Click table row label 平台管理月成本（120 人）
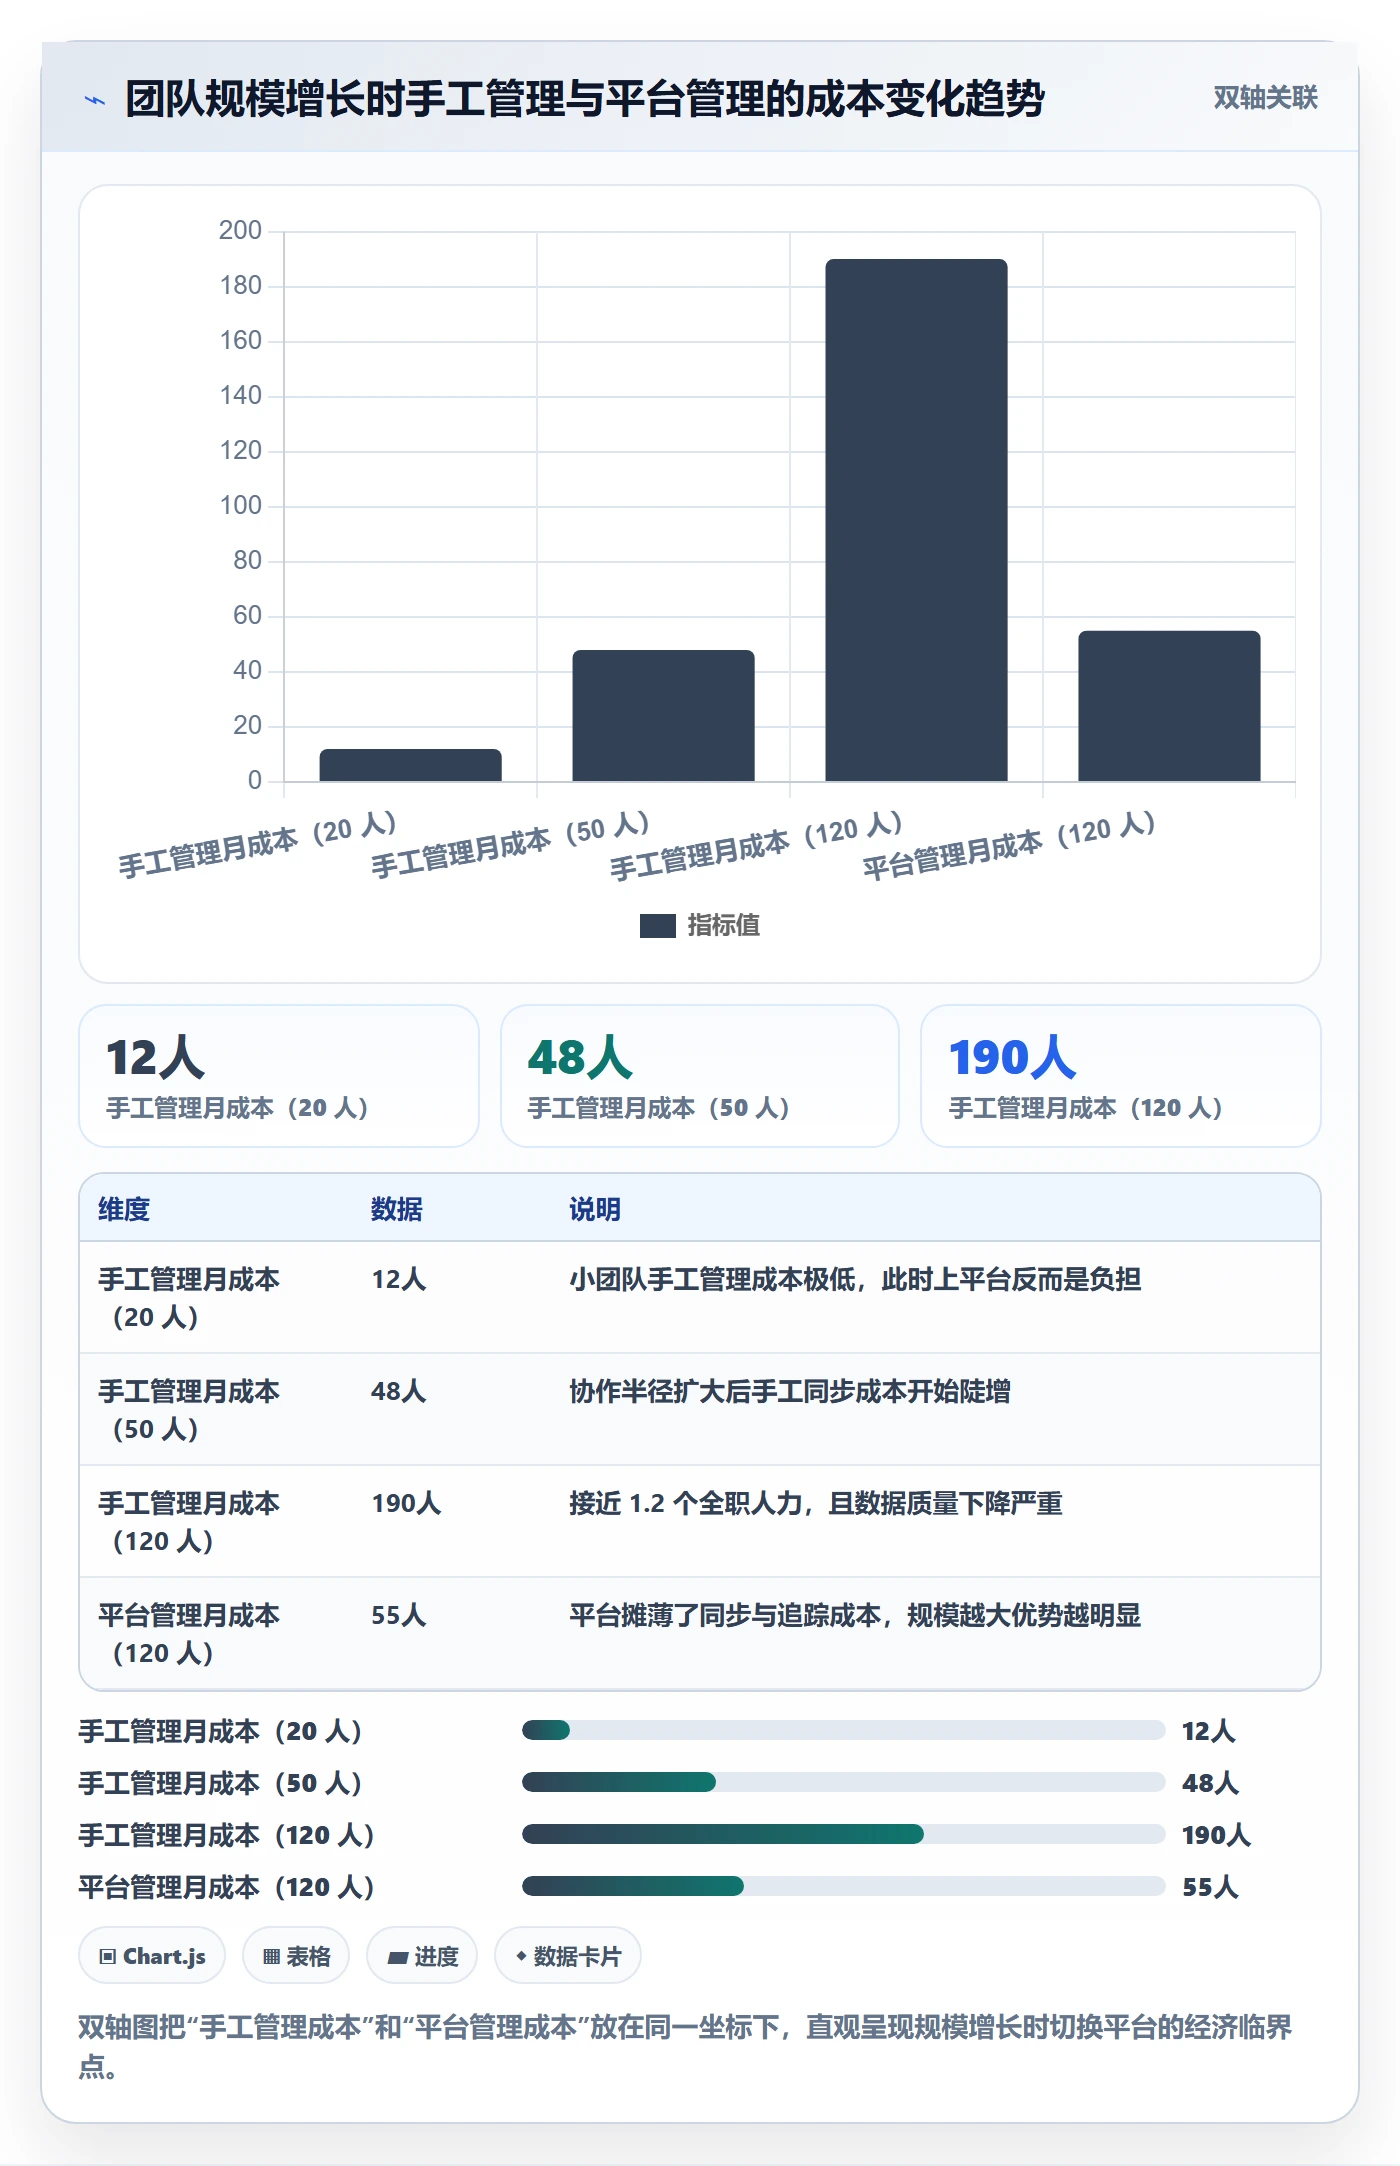Viewport: 1400px width, 2166px height. [x=189, y=1633]
